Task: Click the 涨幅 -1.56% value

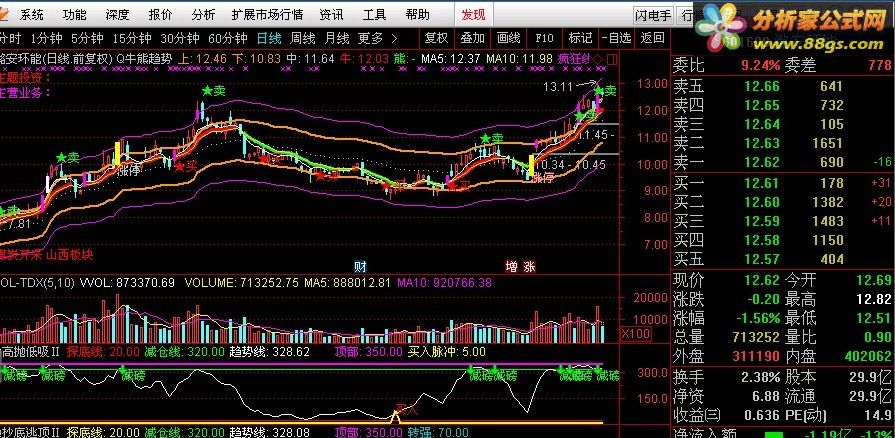Action: (757, 318)
